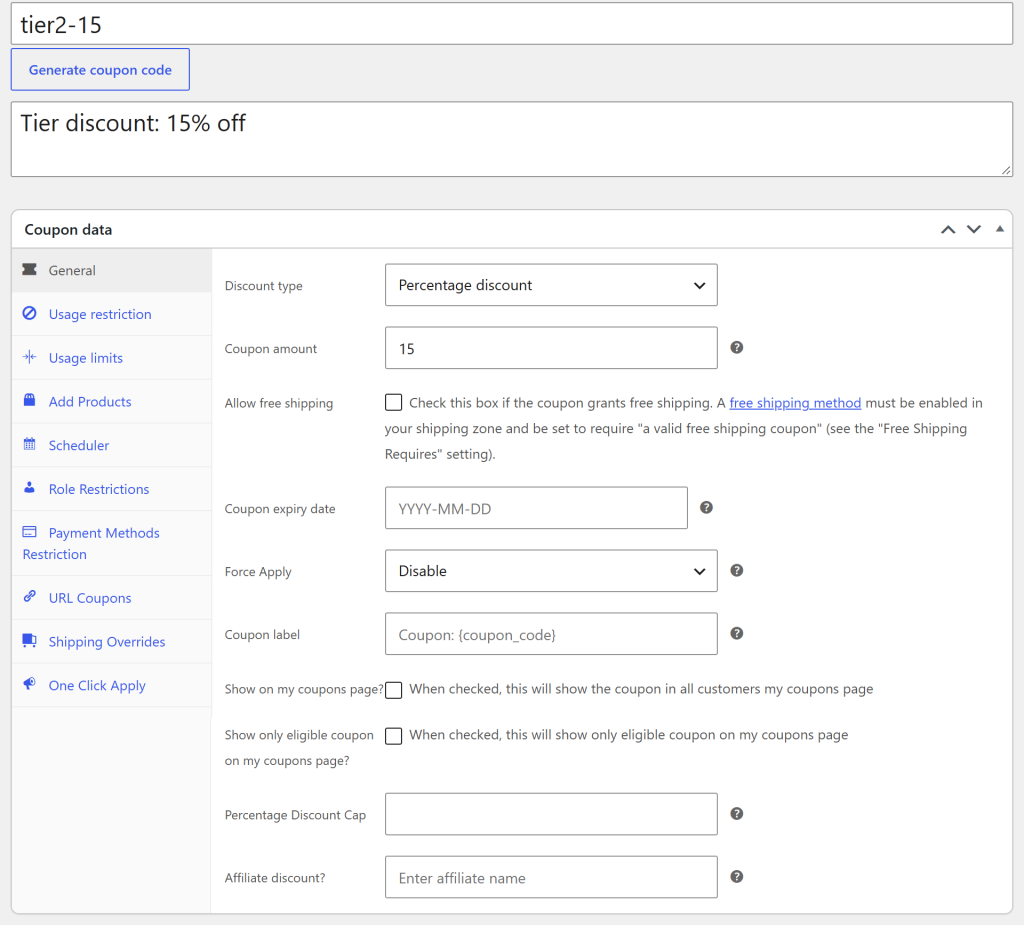Show help tooltip for Percentage Discount Cap
The width and height of the screenshot is (1024, 925).
pyautogui.click(x=737, y=813)
